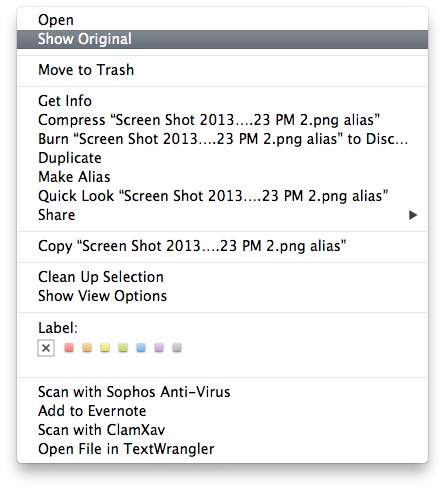Expand the Share submenu arrow

pyautogui.click(x=413, y=215)
